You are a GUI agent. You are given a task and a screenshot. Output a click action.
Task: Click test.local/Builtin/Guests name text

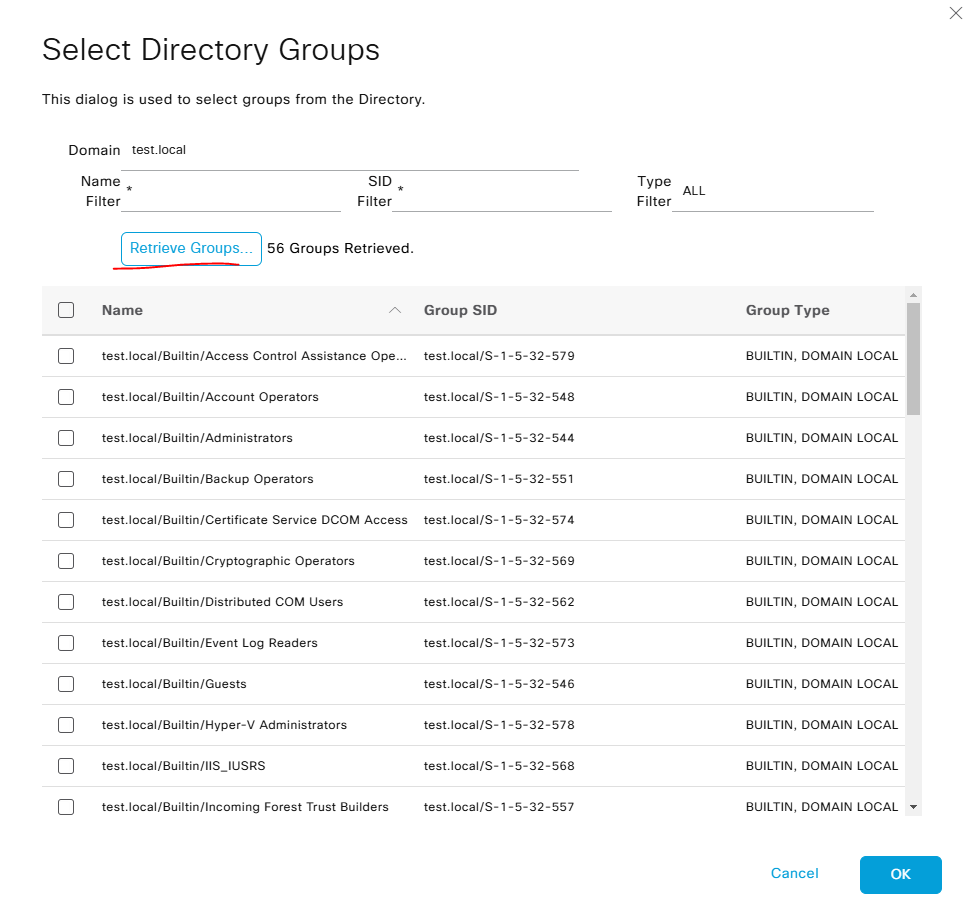click(174, 684)
